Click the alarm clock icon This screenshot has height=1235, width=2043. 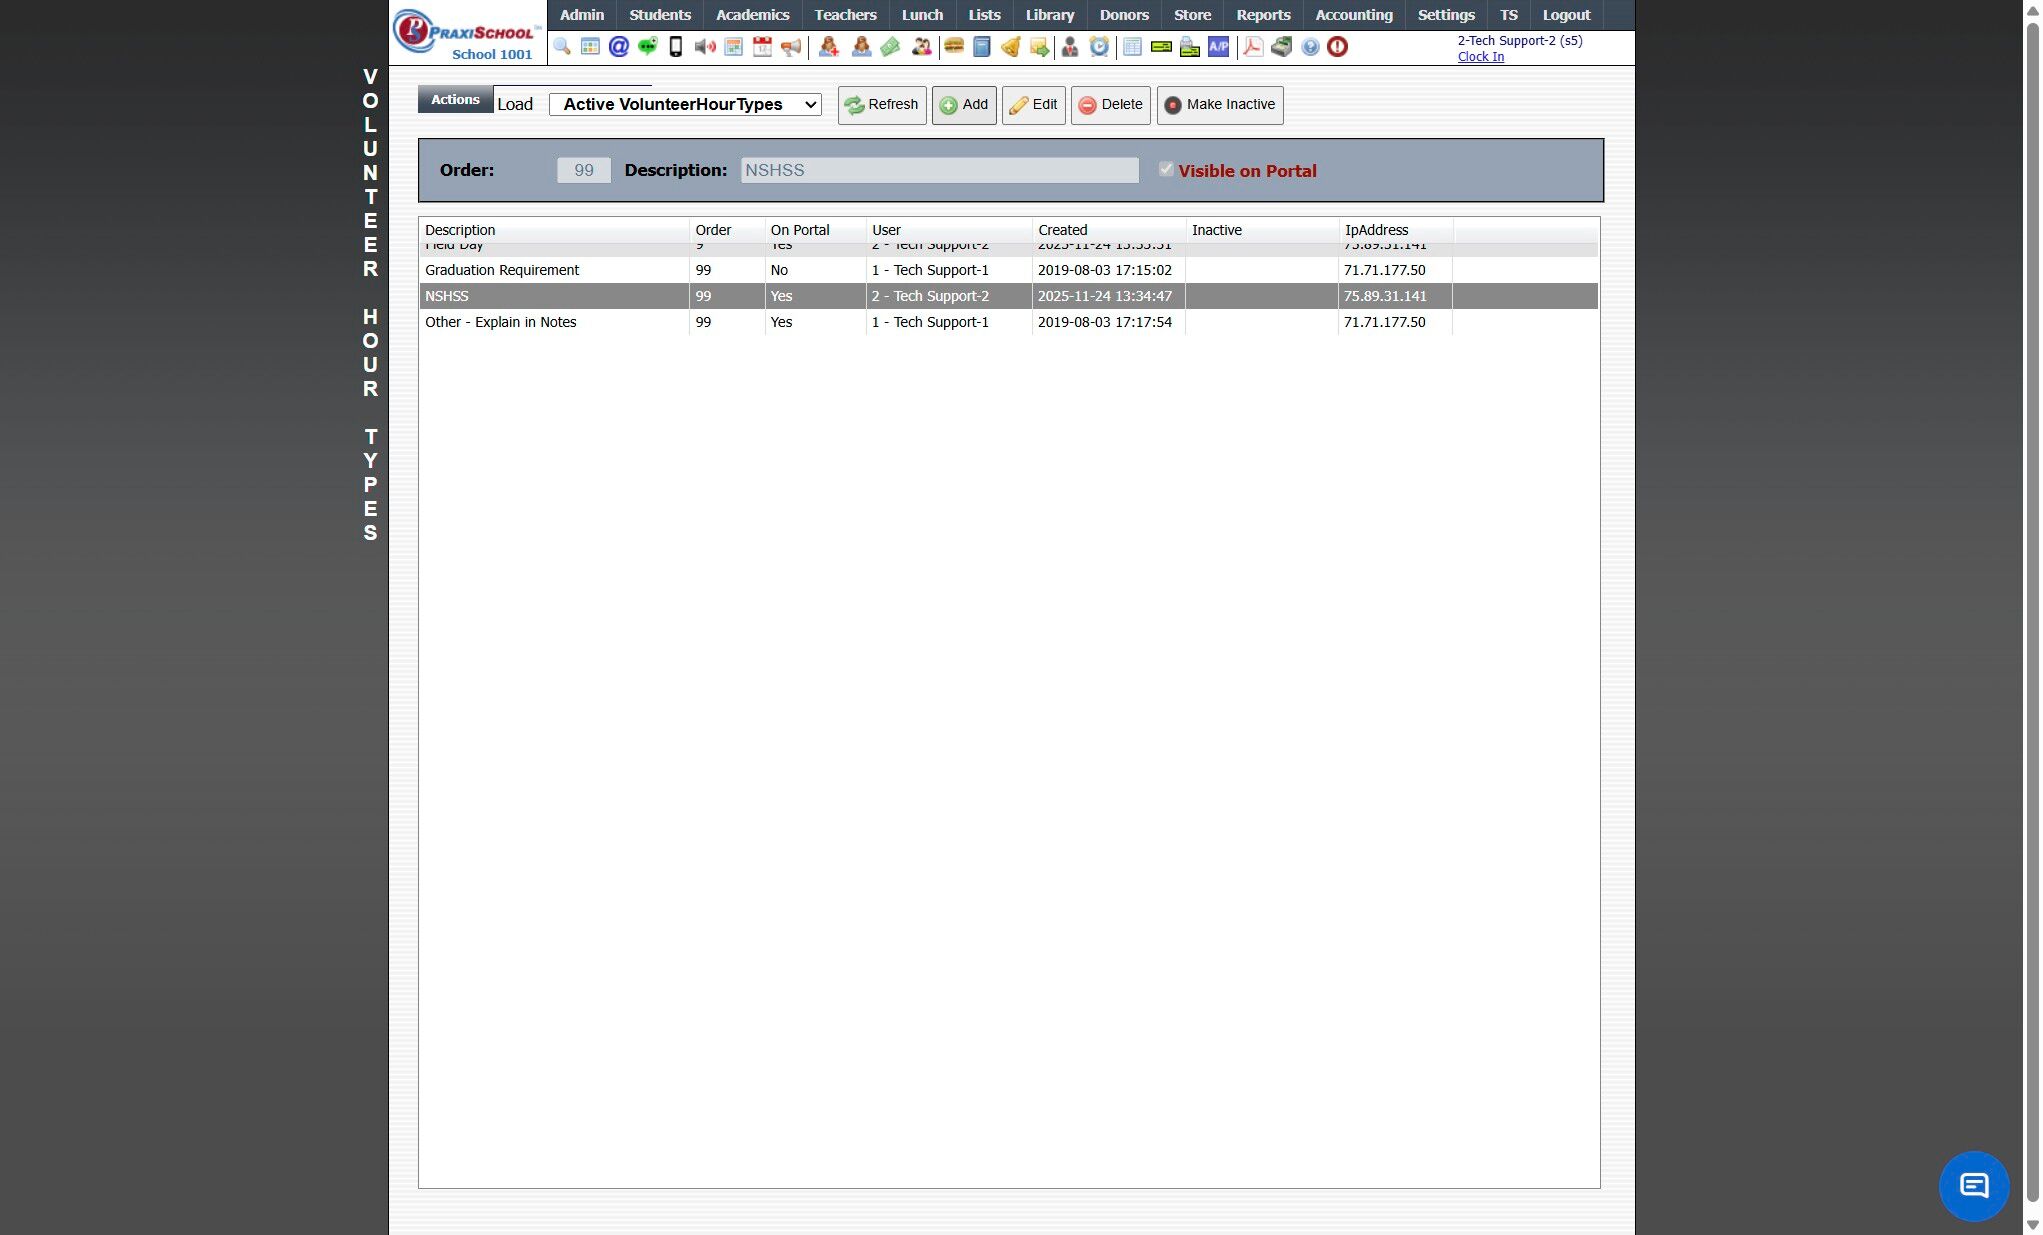pos(1099,47)
